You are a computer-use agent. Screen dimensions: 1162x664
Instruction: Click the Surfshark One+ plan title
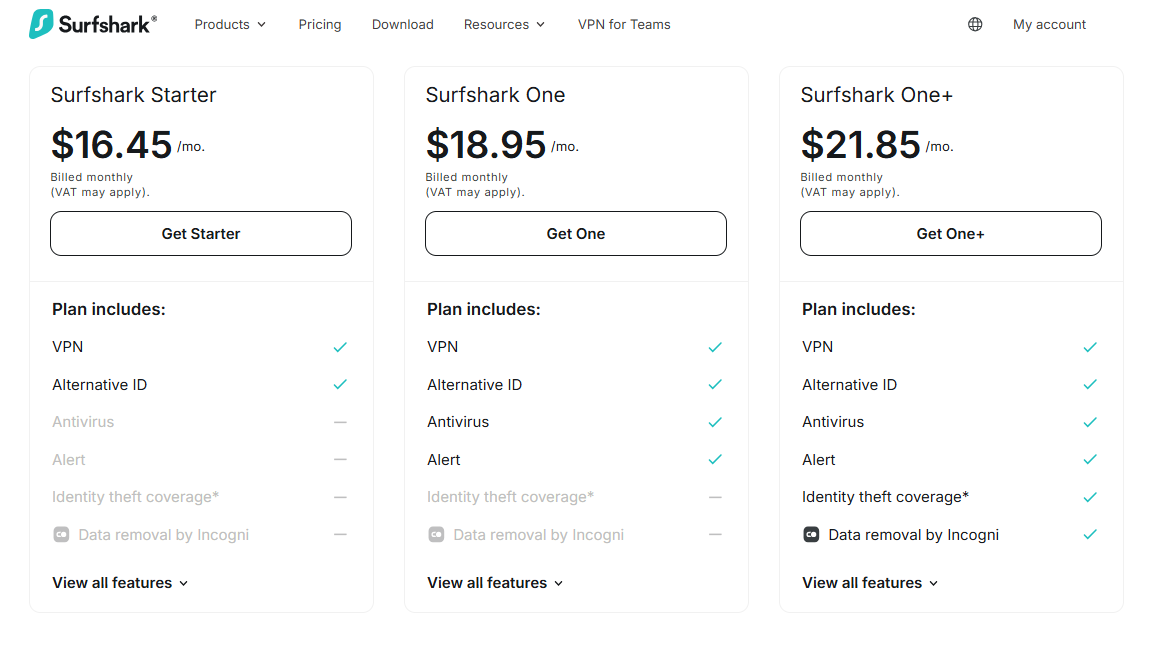pyautogui.click(x=877, y=95)
